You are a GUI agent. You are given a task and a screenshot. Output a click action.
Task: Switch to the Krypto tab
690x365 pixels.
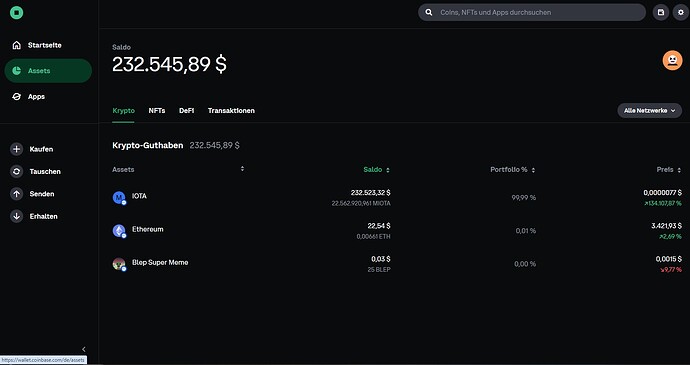124,111
